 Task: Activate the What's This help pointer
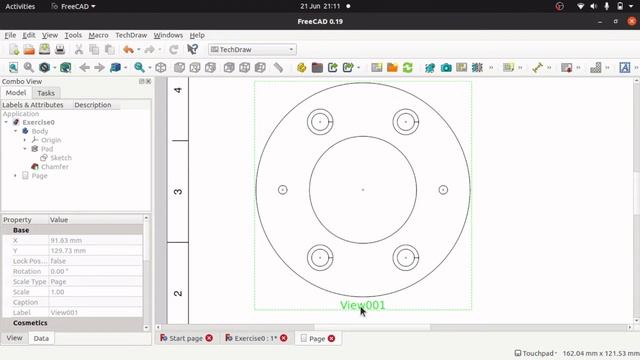(x=192, y=50)
